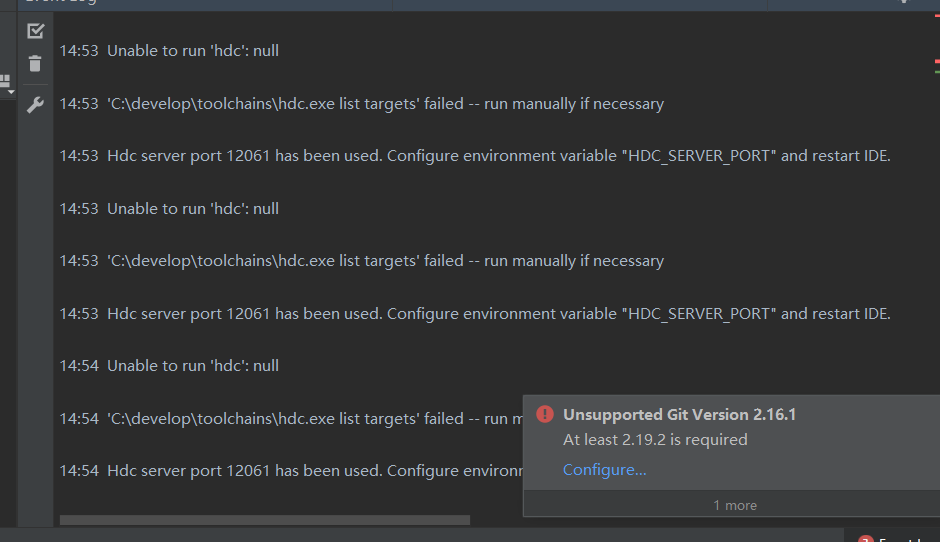The width and height of the screenshot is (940, 542).
Task: Jump to the green stripe marker on right edge
Action: pos(937,72)
